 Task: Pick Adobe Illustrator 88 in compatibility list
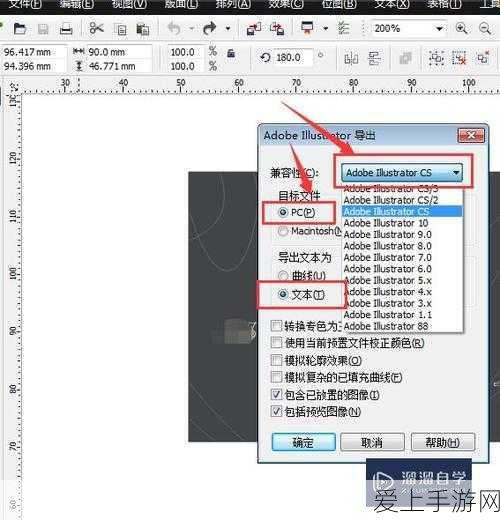point(402,326)
